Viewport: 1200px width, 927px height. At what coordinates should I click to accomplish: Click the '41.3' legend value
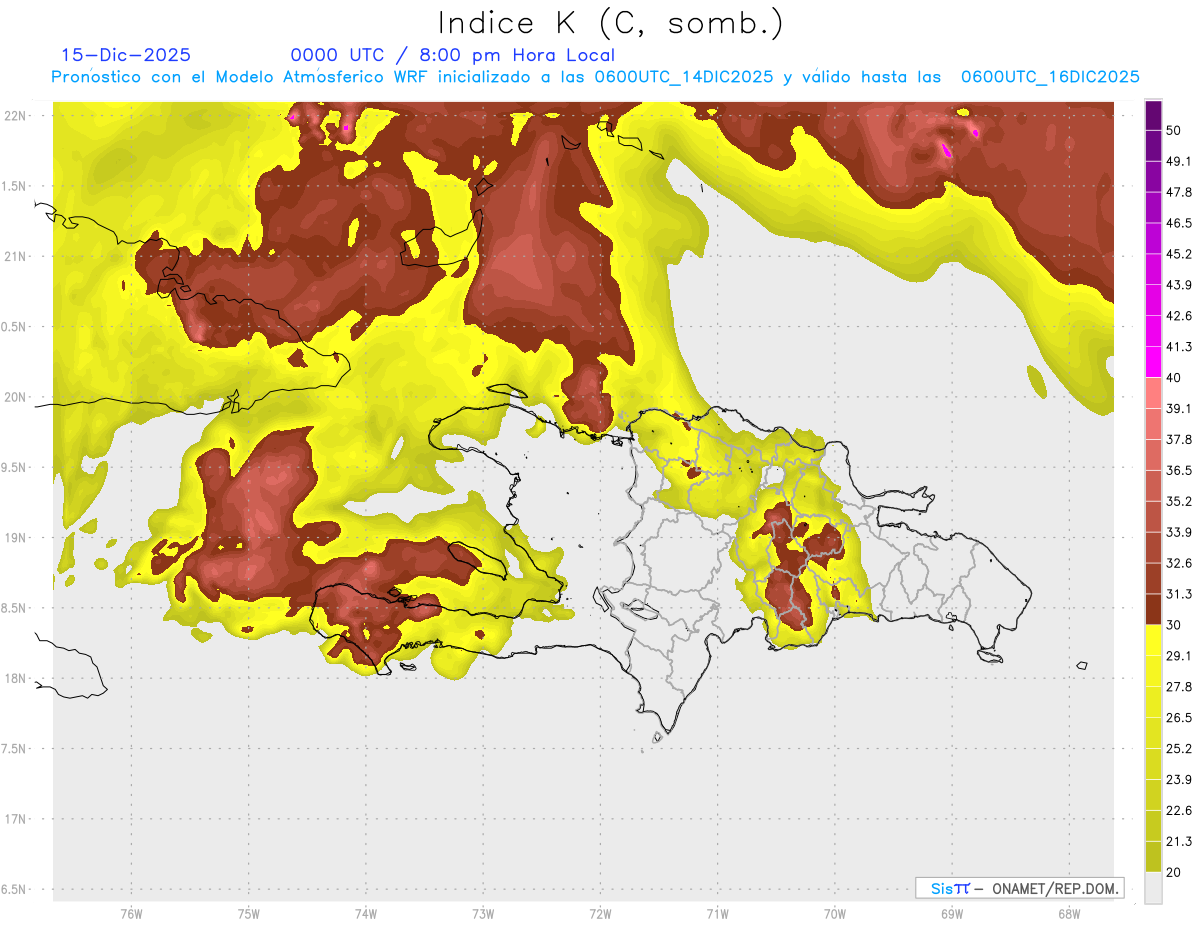[x=1179, y=347]
